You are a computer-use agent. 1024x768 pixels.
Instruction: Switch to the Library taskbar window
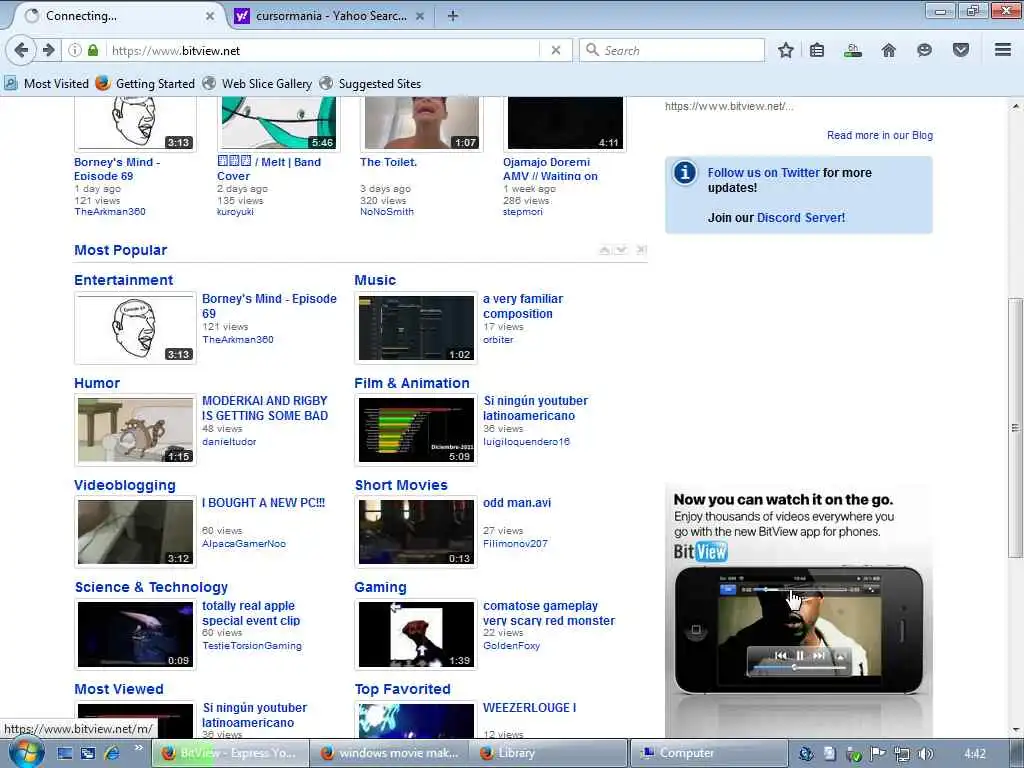547,753
